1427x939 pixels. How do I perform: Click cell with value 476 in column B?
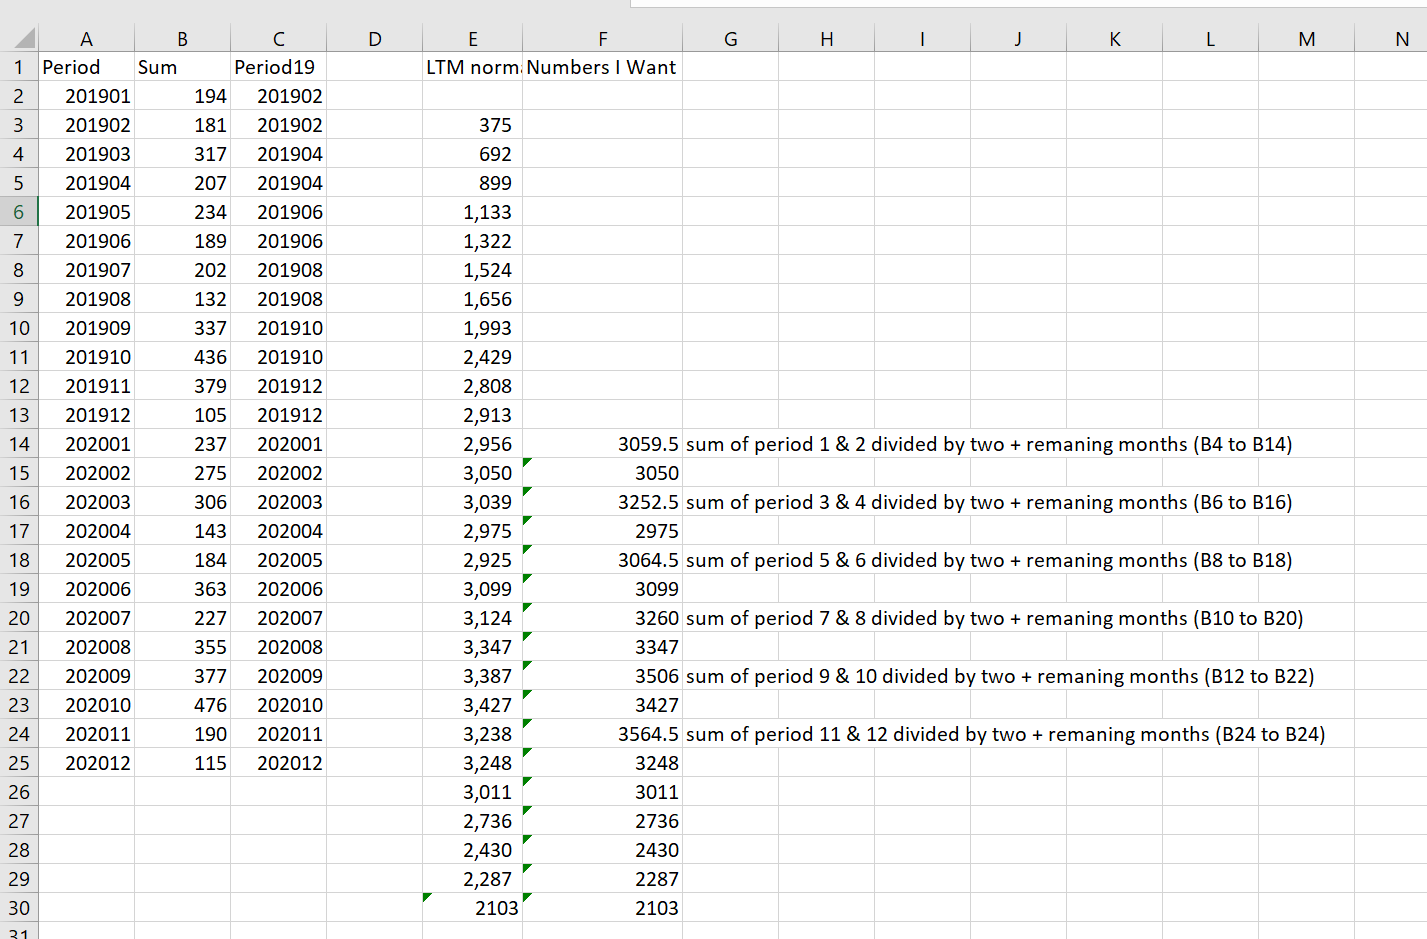182,705
